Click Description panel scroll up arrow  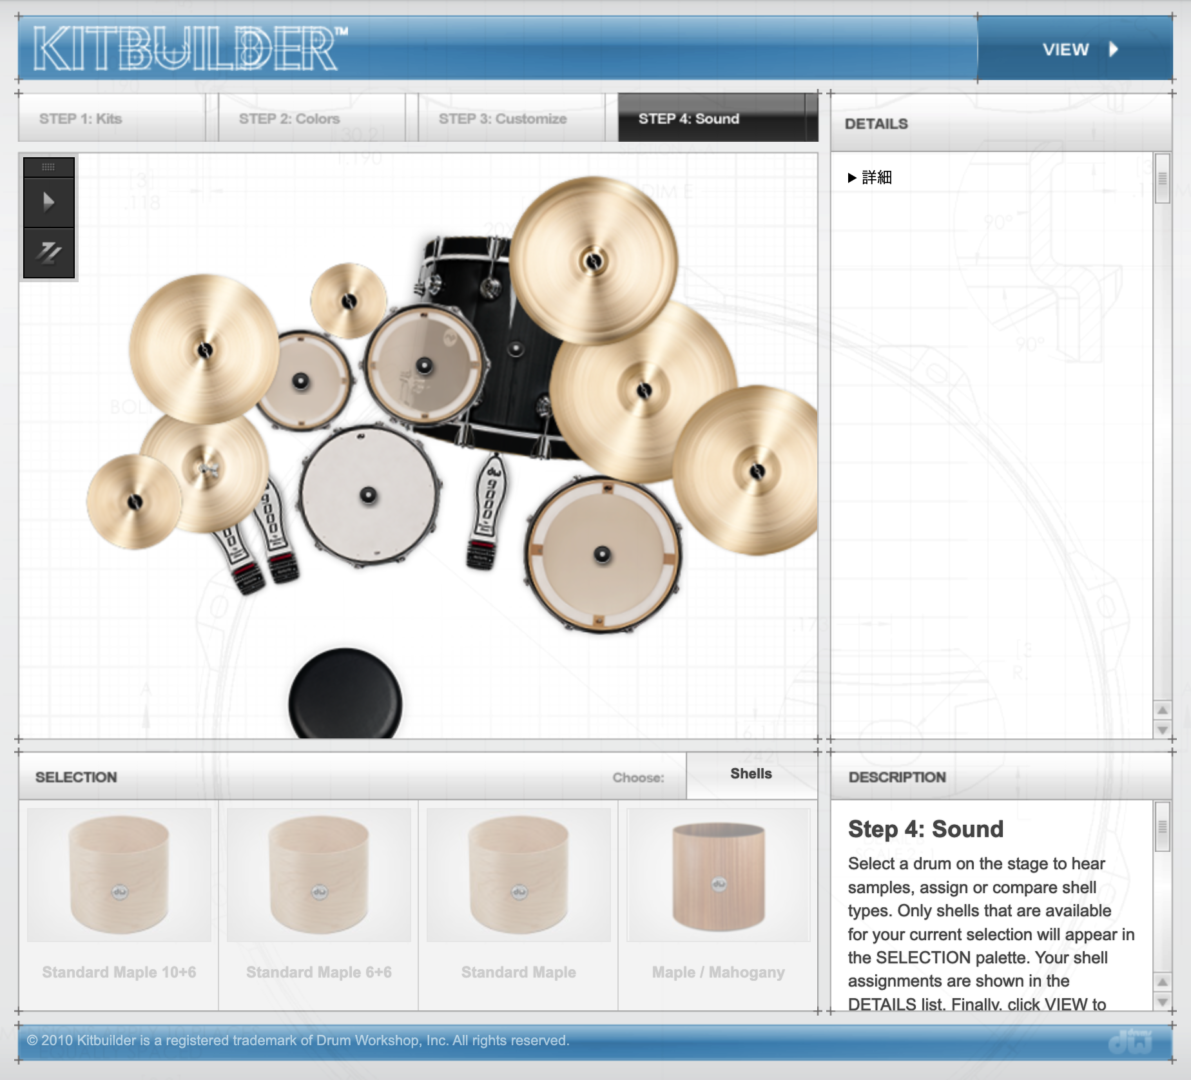pos(1162,982)
